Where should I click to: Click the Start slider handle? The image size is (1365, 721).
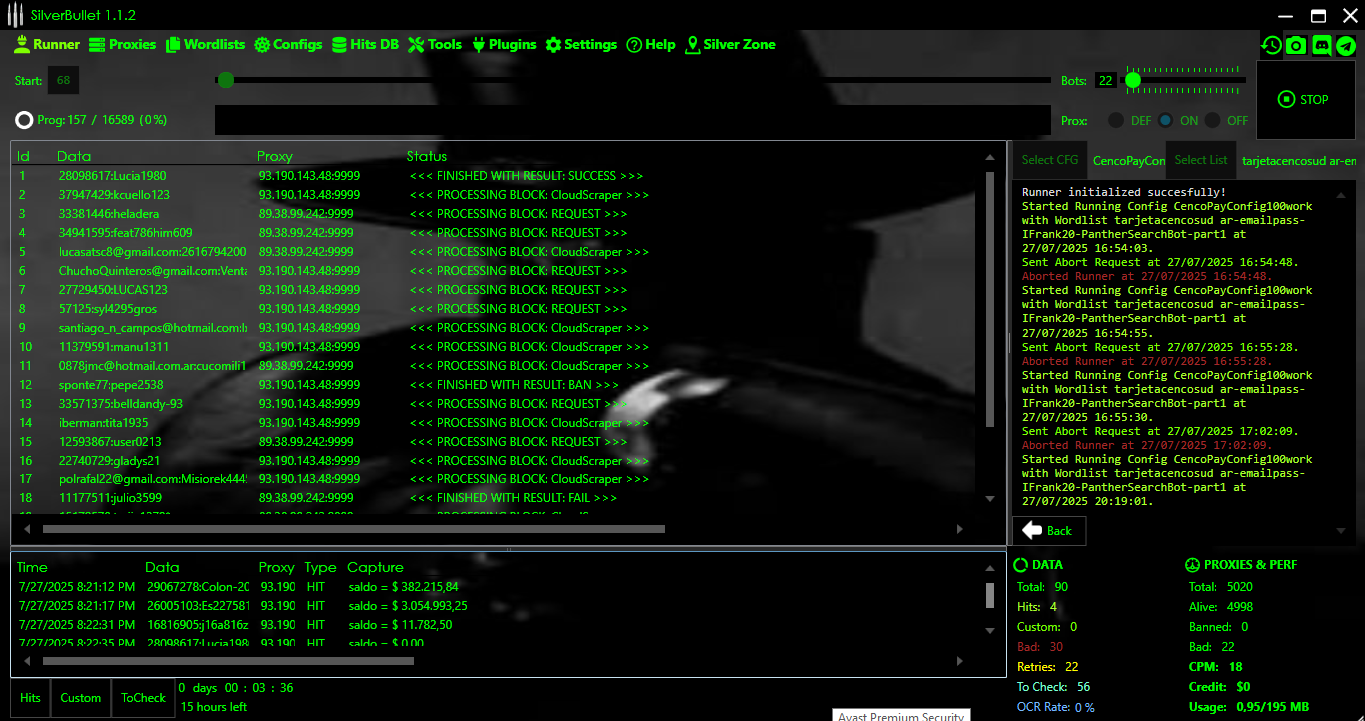tap(226, 80)
